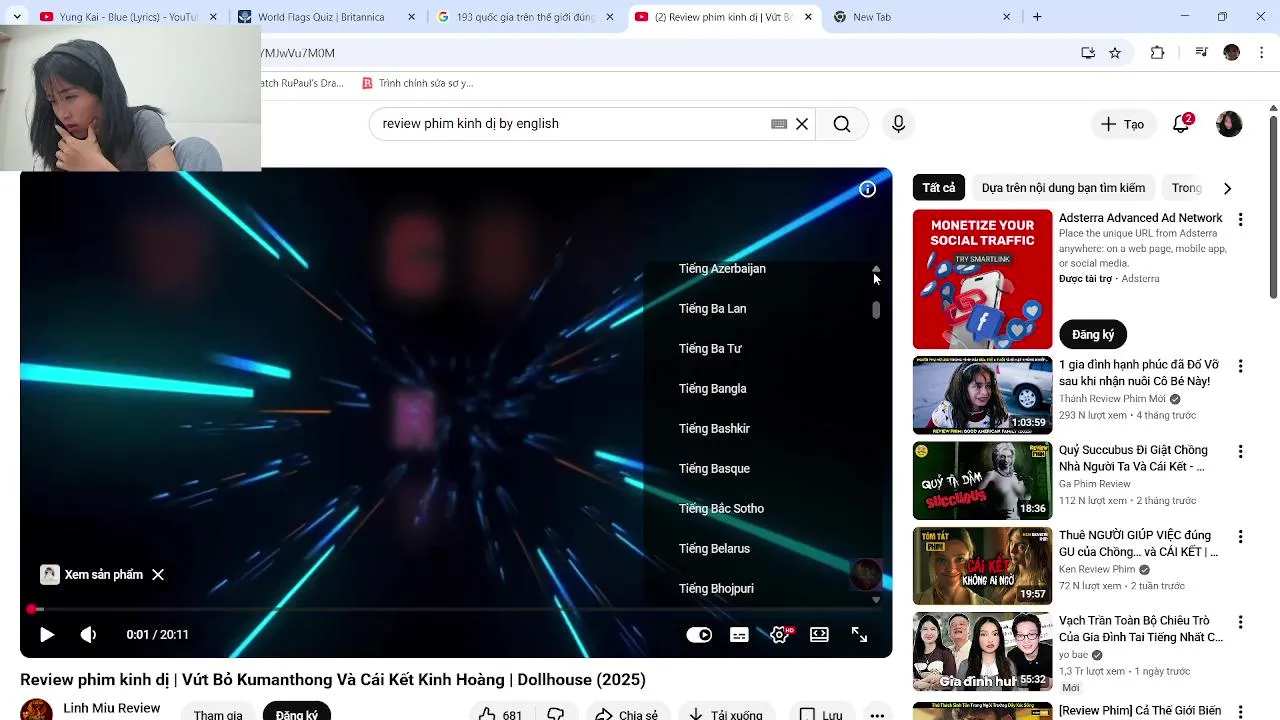This screenshot has width=1280, height=720.
Task: Click the Xem sản phẩm label
Action: pyautogui.click(x=104, y=575)
